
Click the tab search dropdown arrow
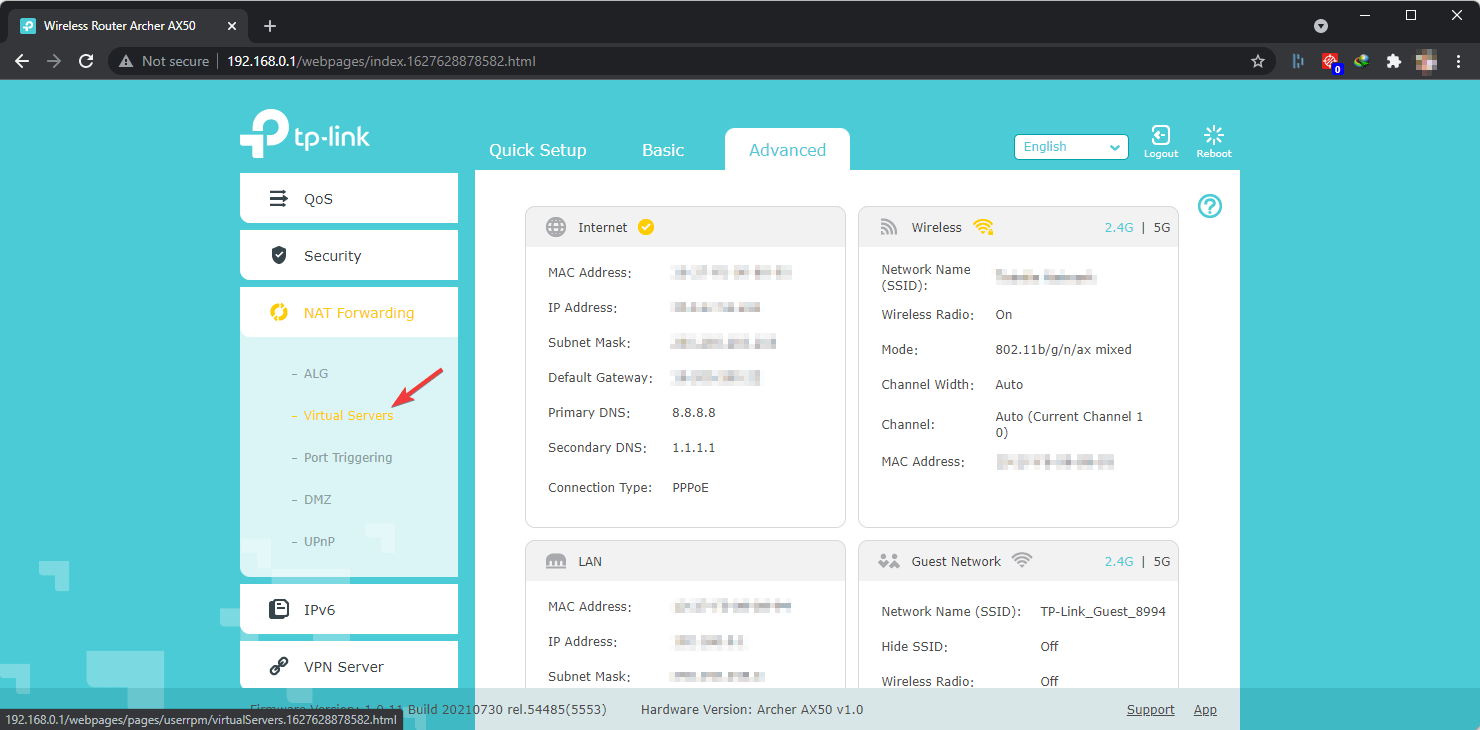pos(1321,26)
